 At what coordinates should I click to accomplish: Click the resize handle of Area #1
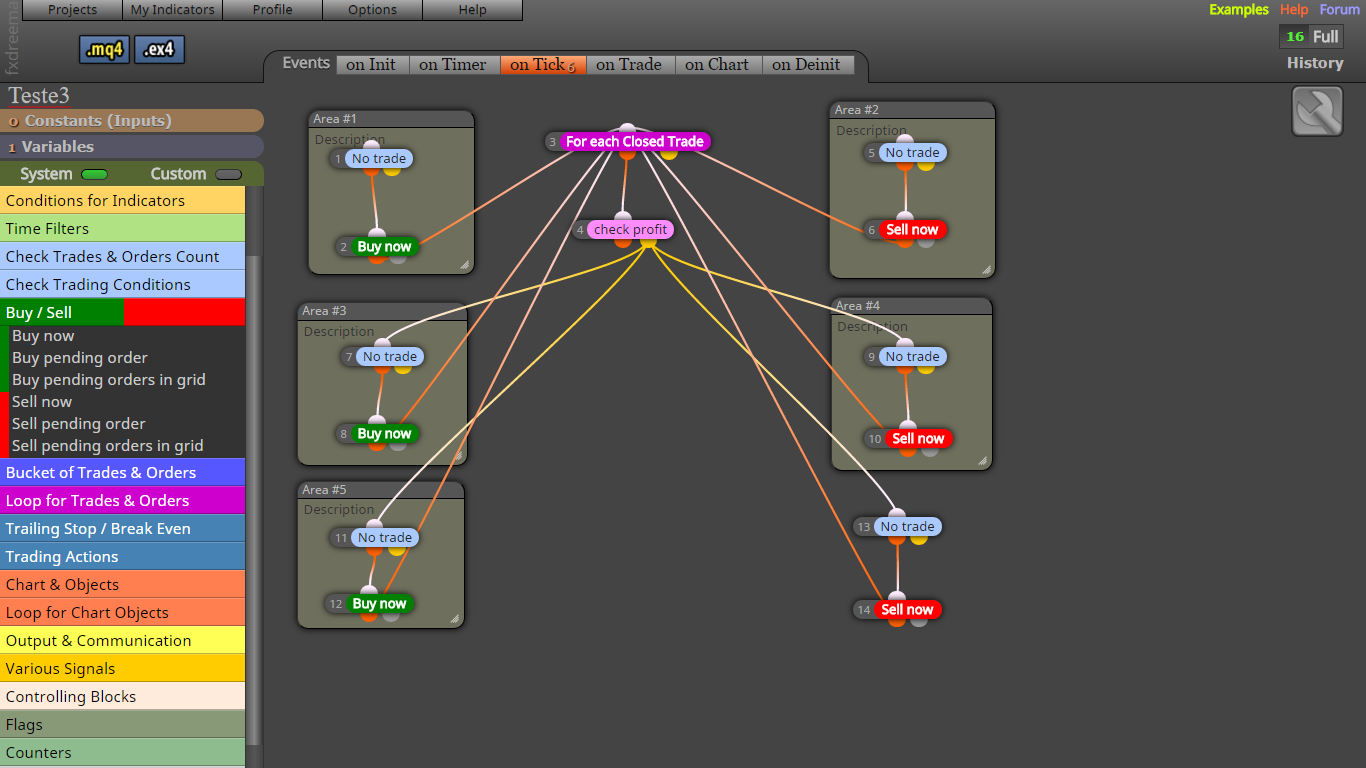pos(465,265)
